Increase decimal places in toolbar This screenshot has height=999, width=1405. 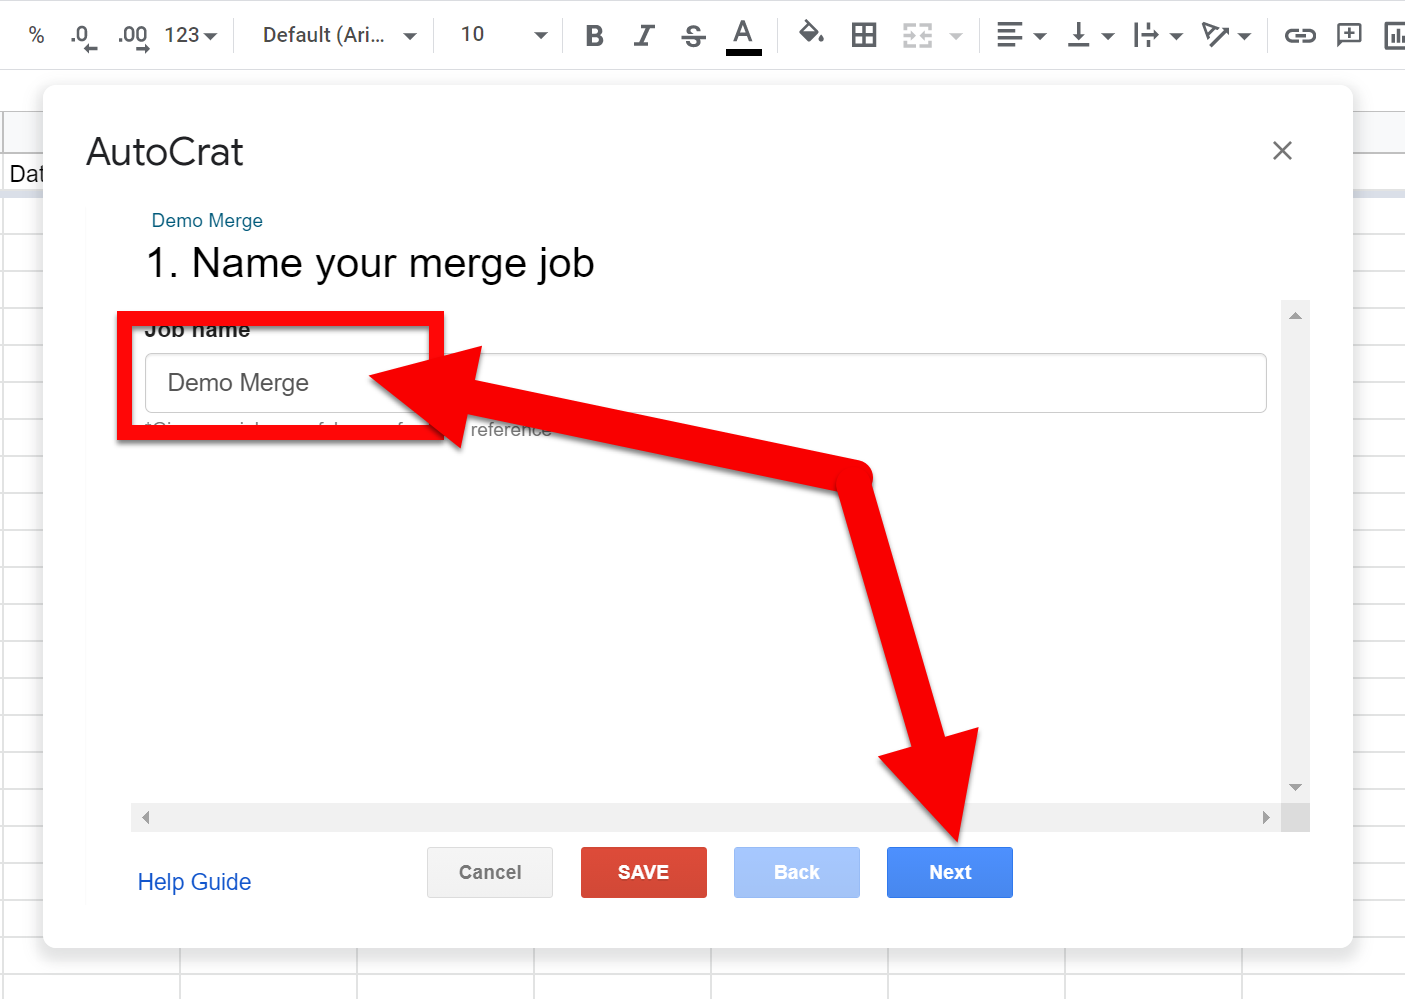(134, 37)
